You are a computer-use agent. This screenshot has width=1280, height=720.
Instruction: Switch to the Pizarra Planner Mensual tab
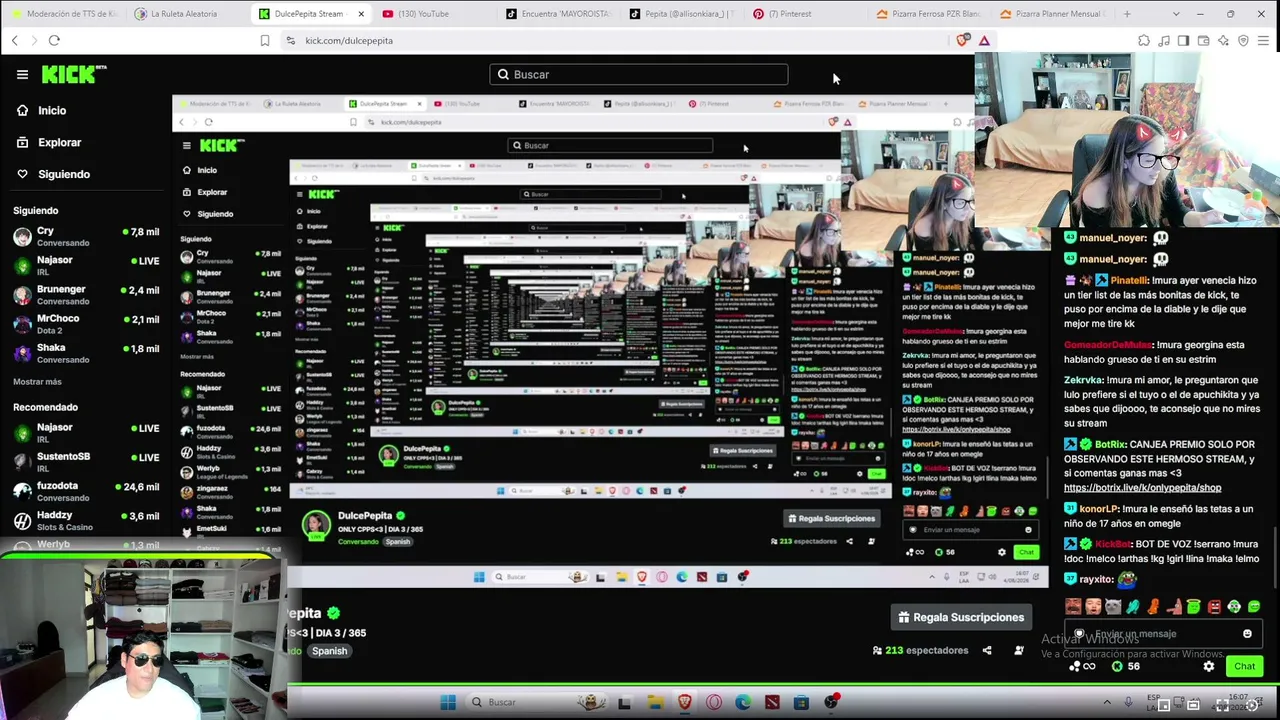(x=1055, y=14)
